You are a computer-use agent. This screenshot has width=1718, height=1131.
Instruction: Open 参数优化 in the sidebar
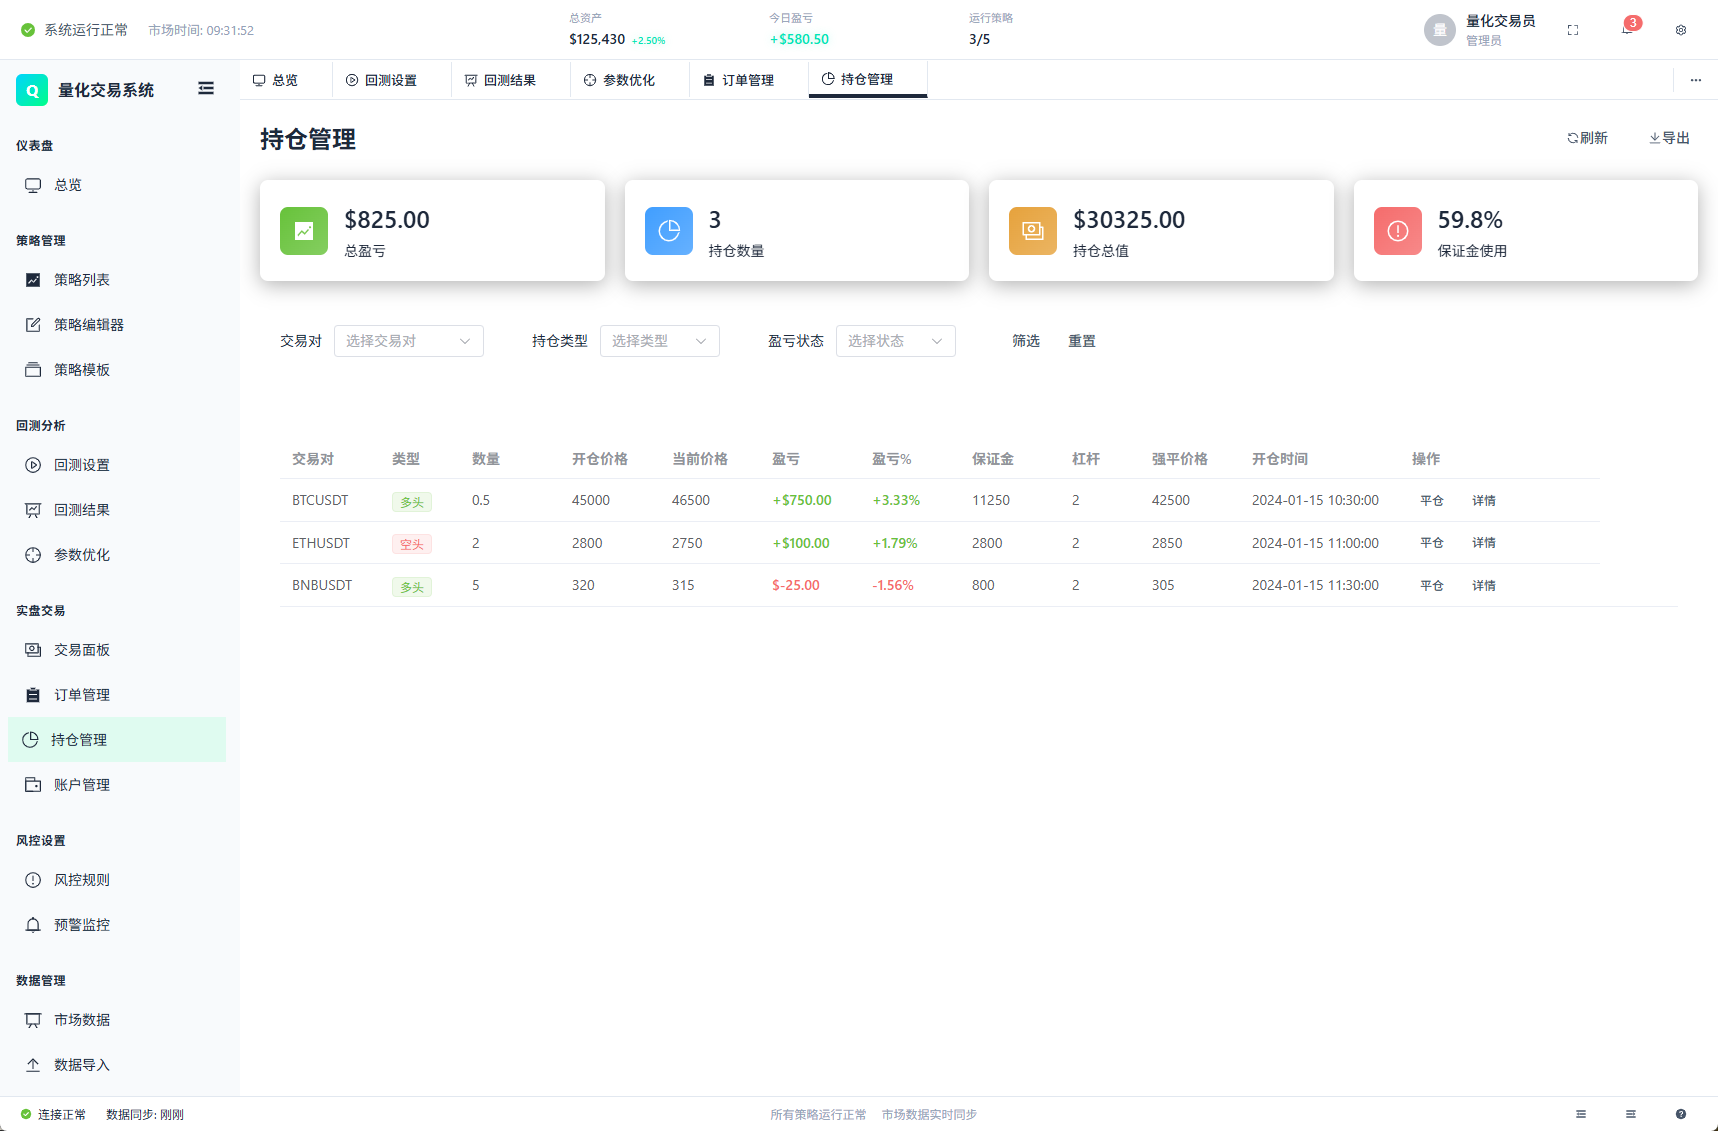coord(117,555)
